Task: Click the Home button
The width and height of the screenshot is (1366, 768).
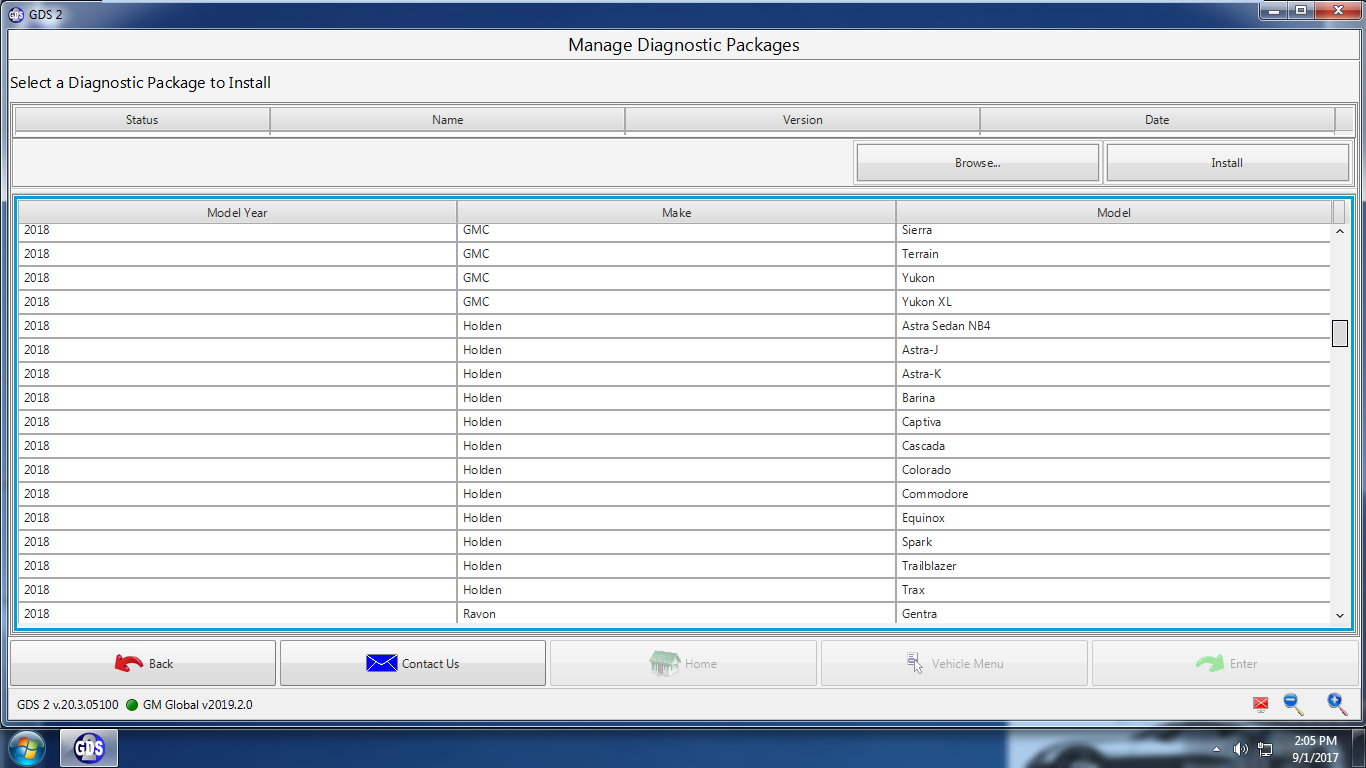Action: (683, 663)
